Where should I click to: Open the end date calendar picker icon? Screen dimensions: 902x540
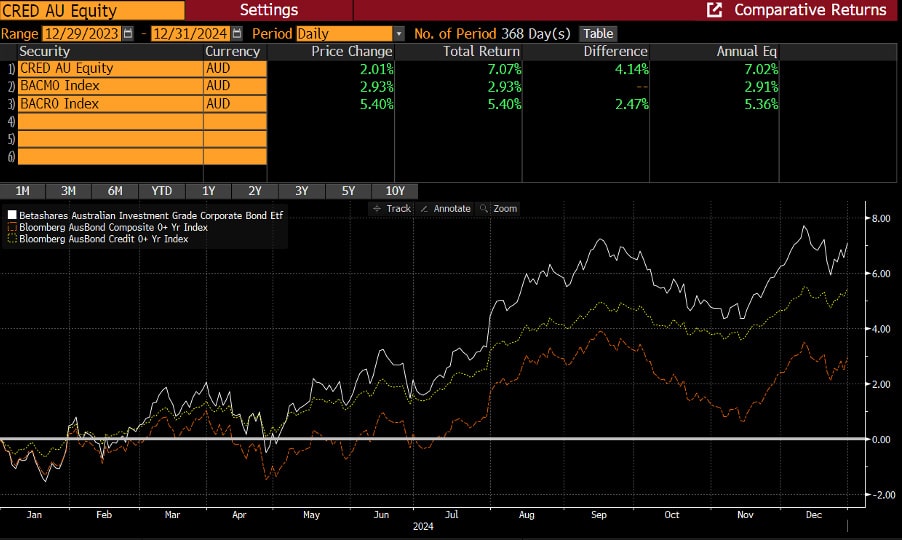[236, 34]
